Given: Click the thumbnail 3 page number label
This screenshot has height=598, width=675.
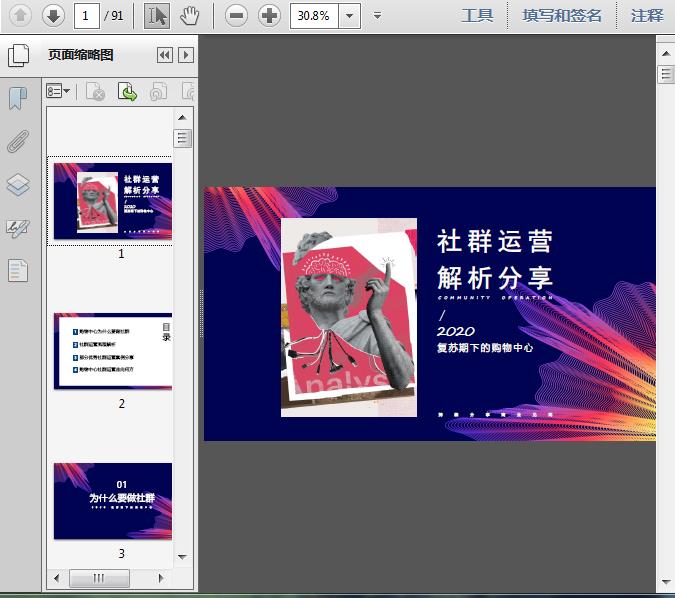Looking at the screenshot, I should click(x=122, y=553).
